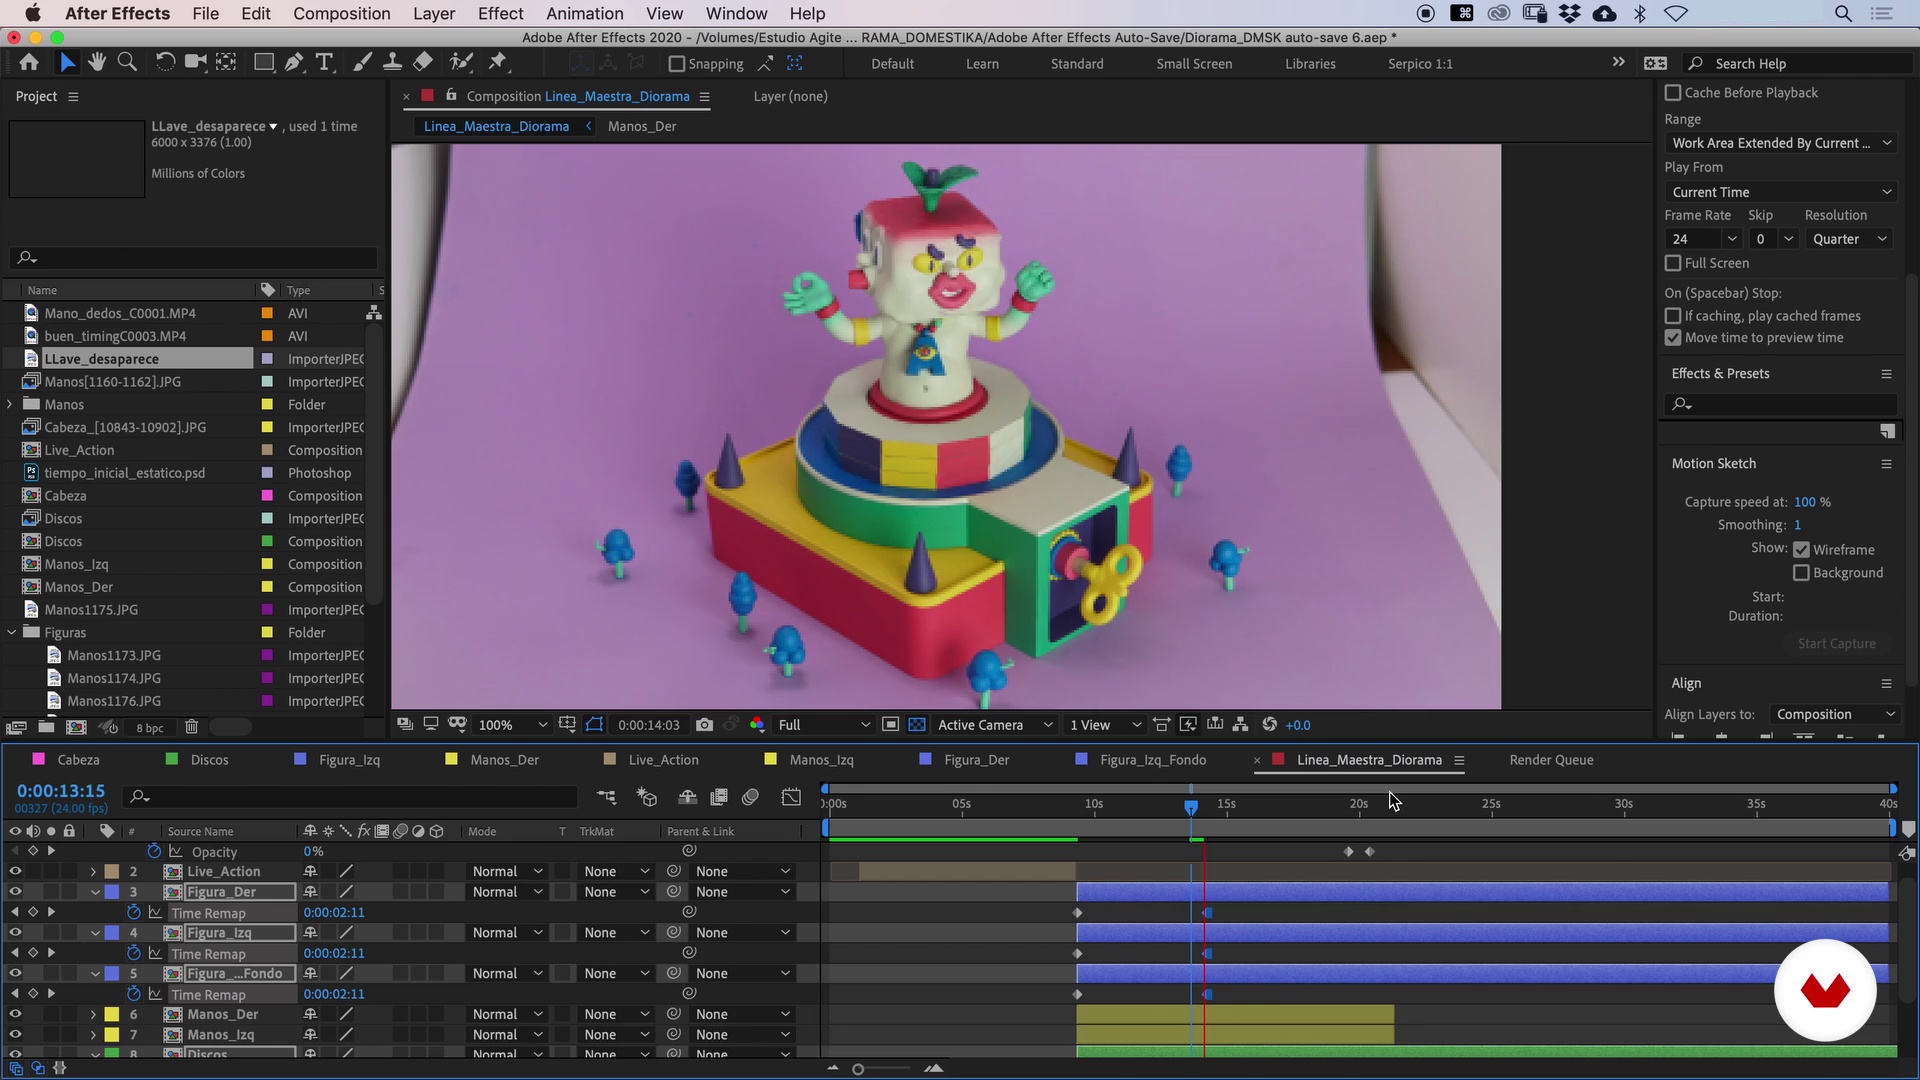This screenshot has width=1920, height=1080.
Task: Click the viewer timecode 0:00:14:03
Action: click(x=648, y=725)
